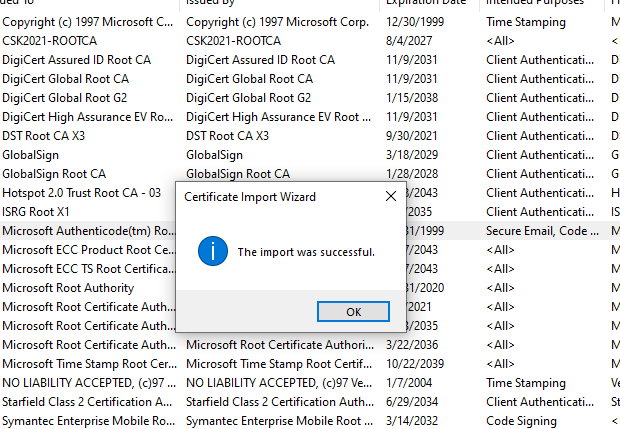Viewport: 620px width, 429px height.
Task: Select the ISRG Root X1 certificate
Action: click(36, 211)
